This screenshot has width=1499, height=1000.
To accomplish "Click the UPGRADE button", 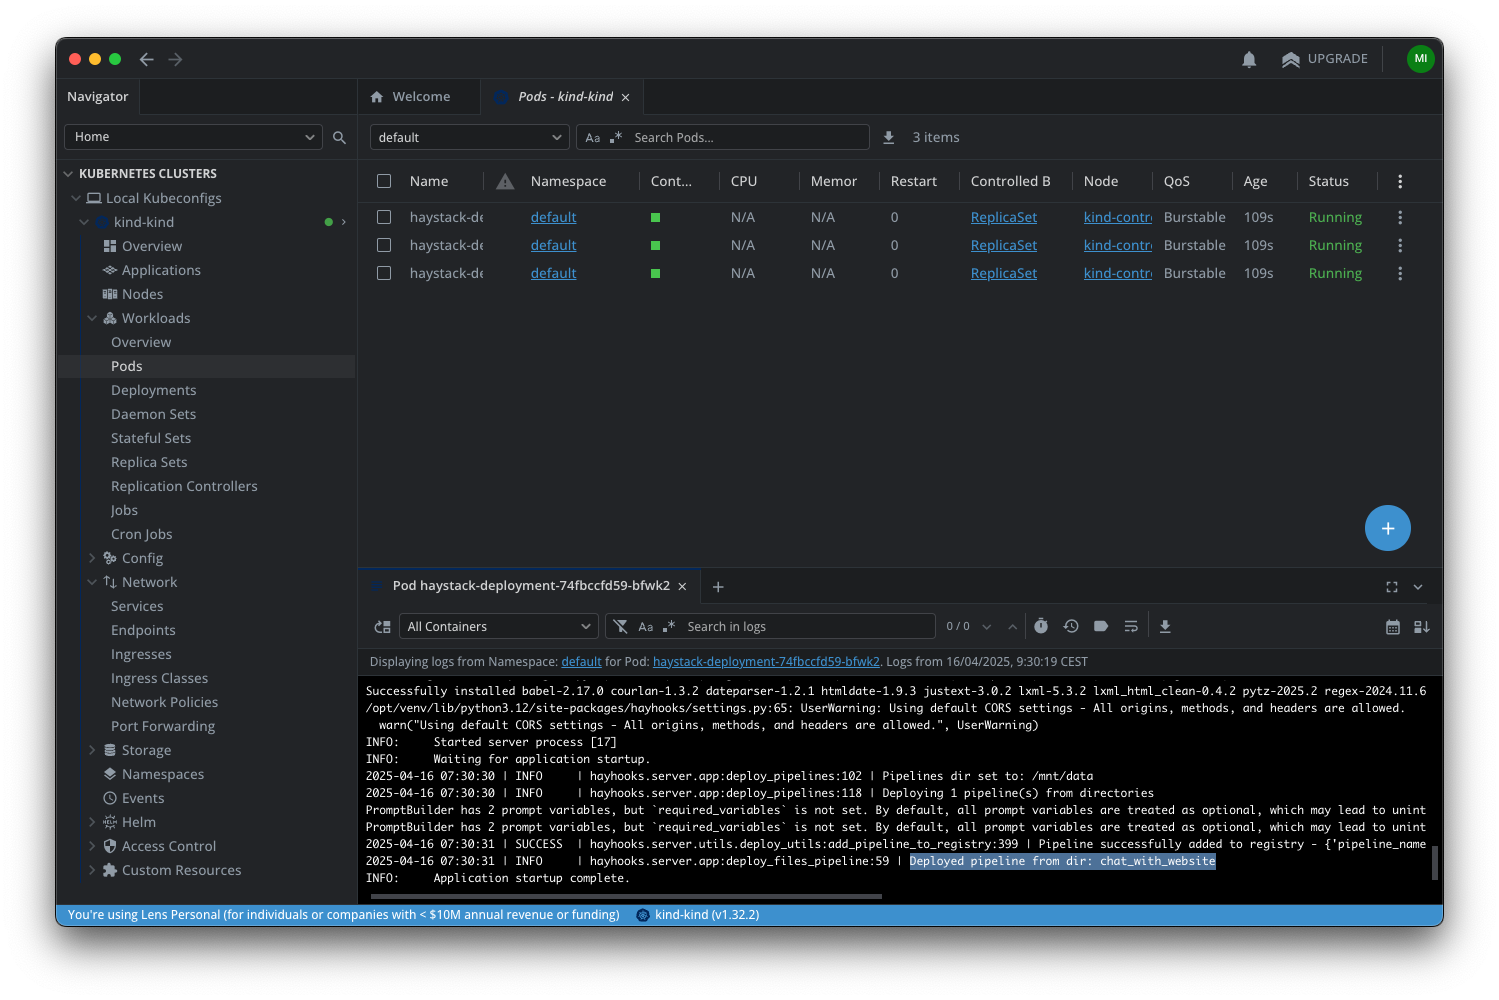I will [1325, 59].
